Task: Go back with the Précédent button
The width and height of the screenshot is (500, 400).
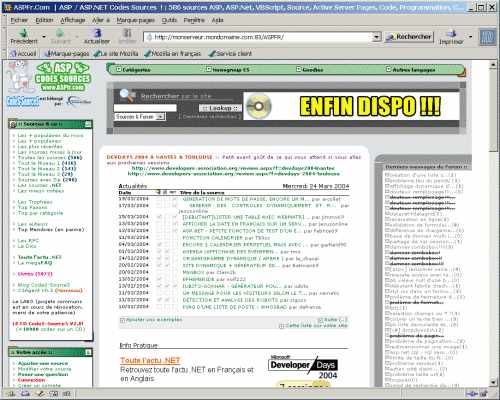Action: [23, 36]
